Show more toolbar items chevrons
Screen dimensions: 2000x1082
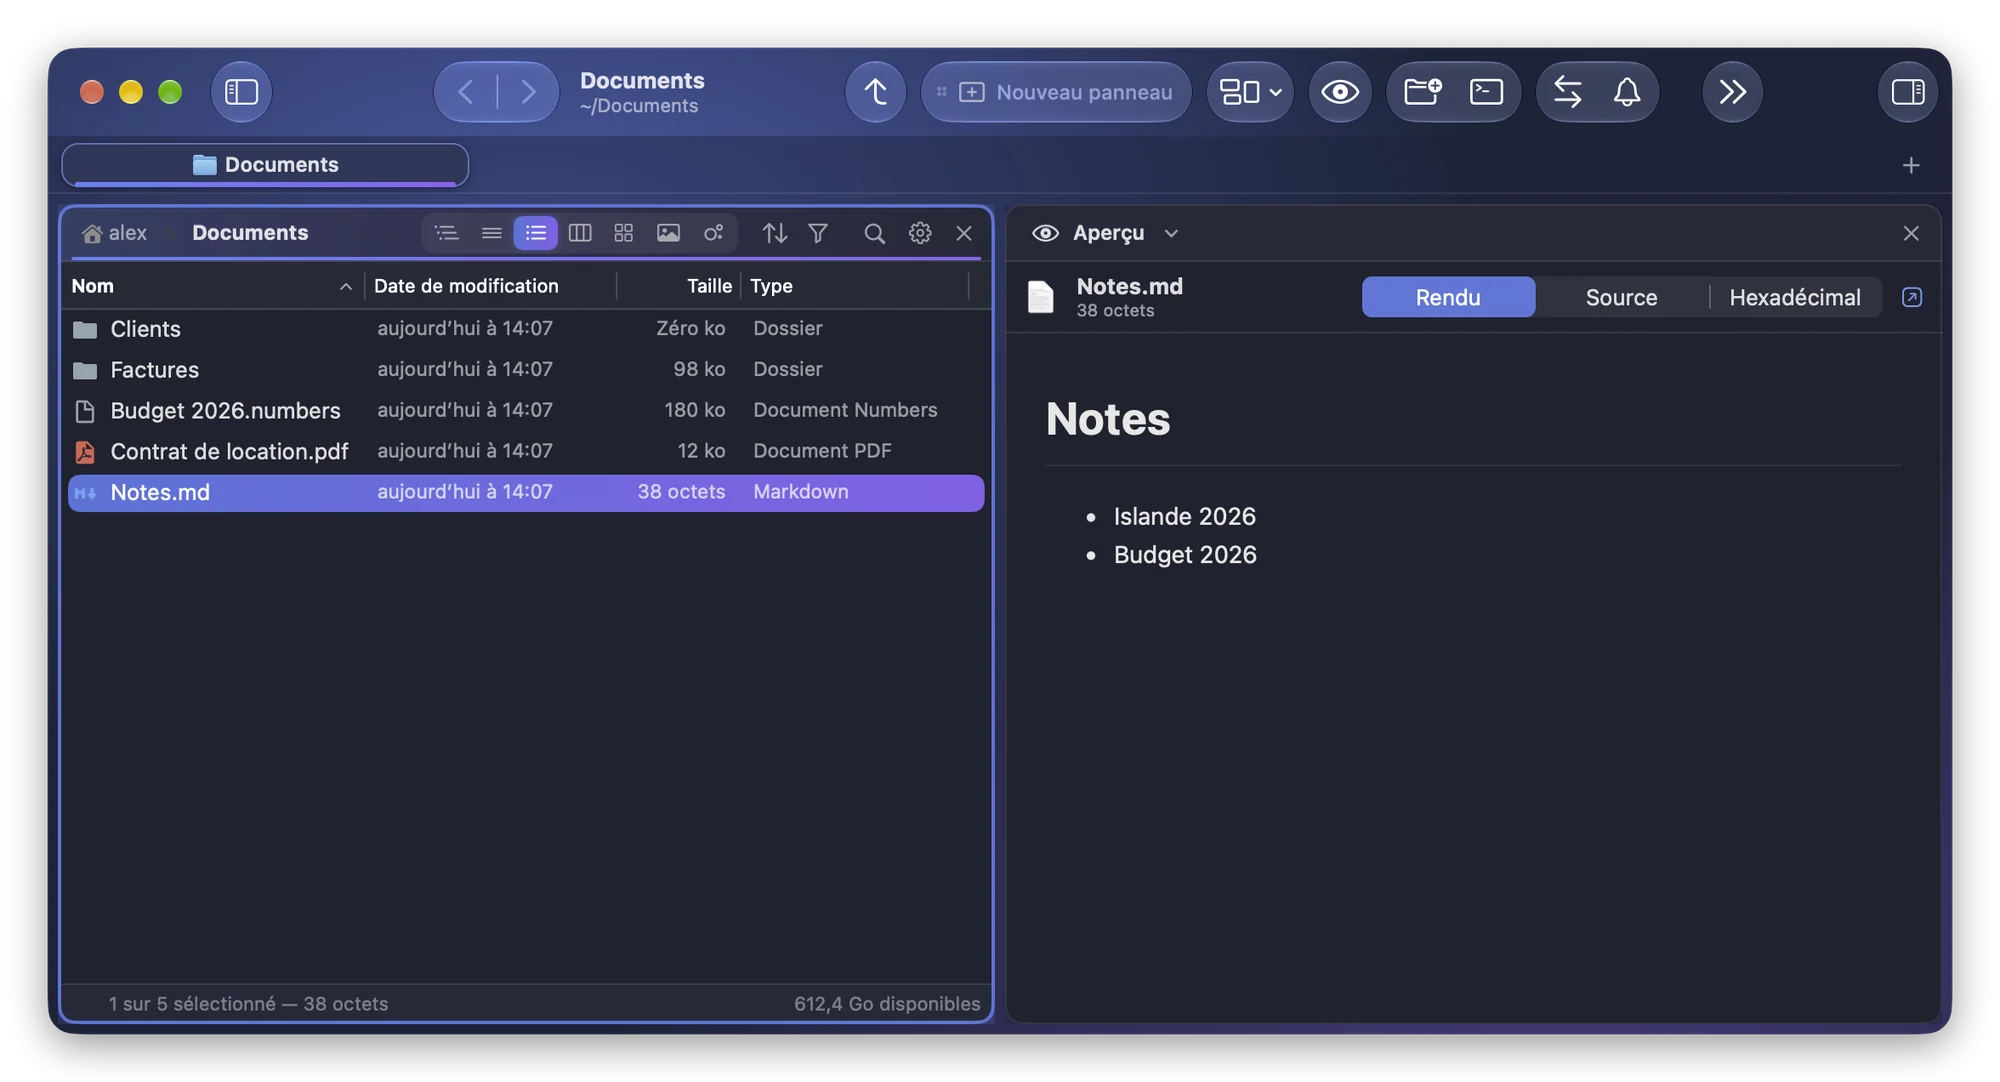(1732, 92)
